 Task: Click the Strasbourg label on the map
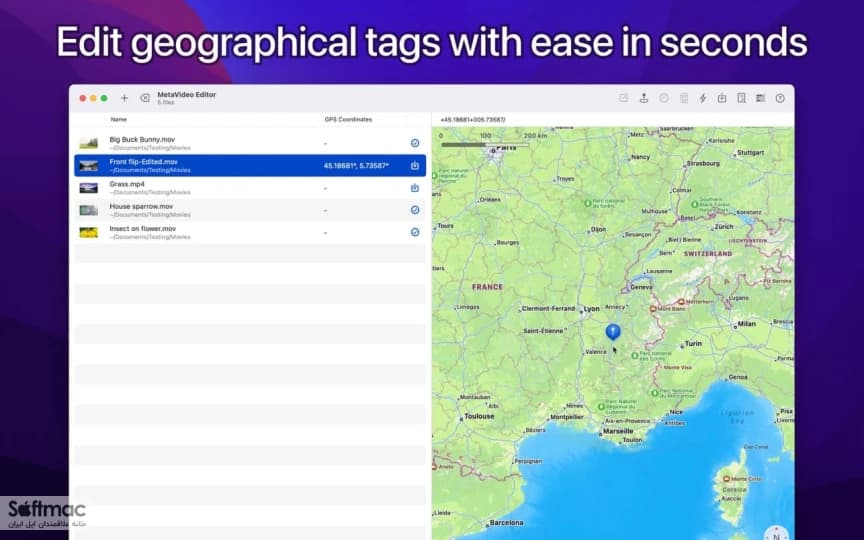coord(703,164)
